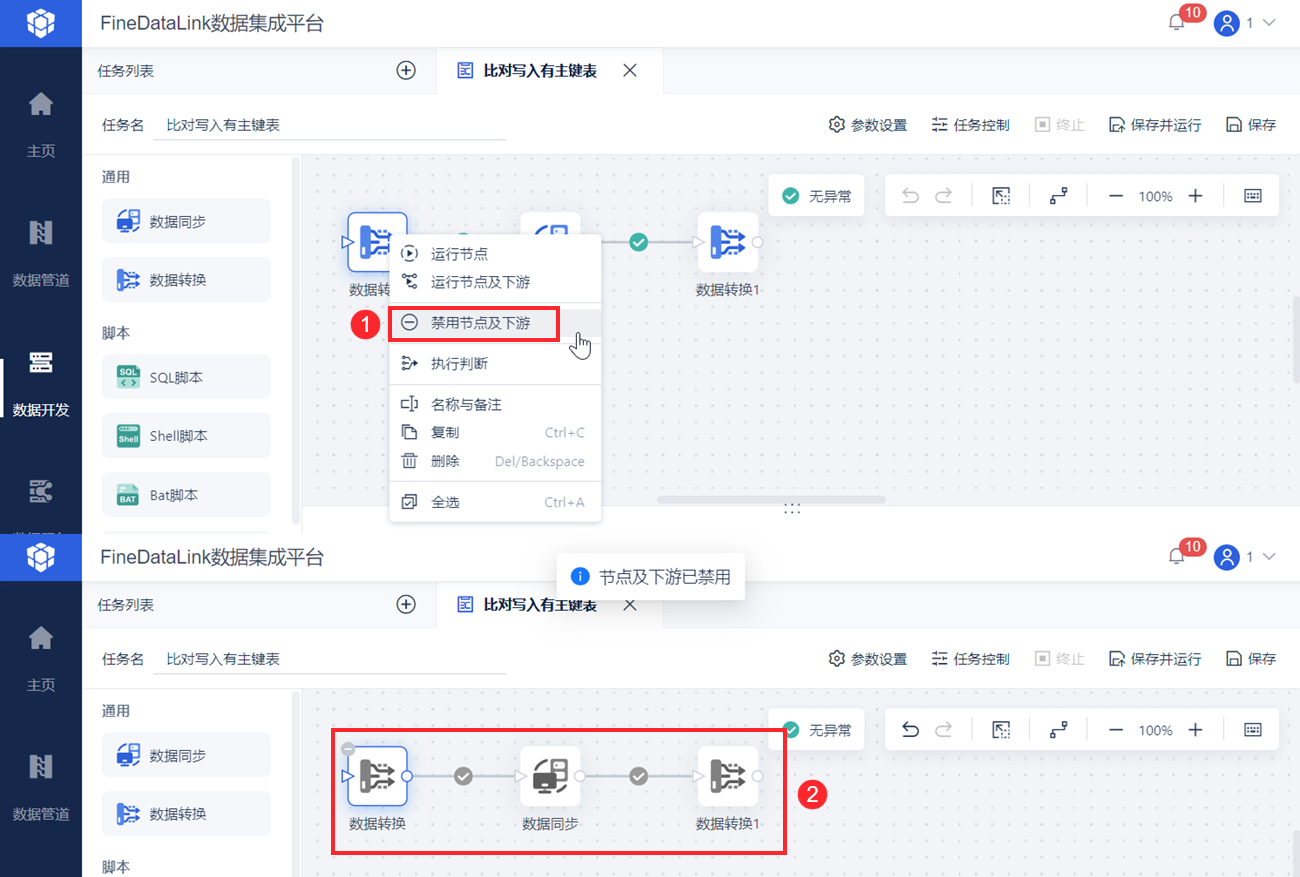
Task: Expand user dropdown arrow in upper window
Action: (1270, 23)
